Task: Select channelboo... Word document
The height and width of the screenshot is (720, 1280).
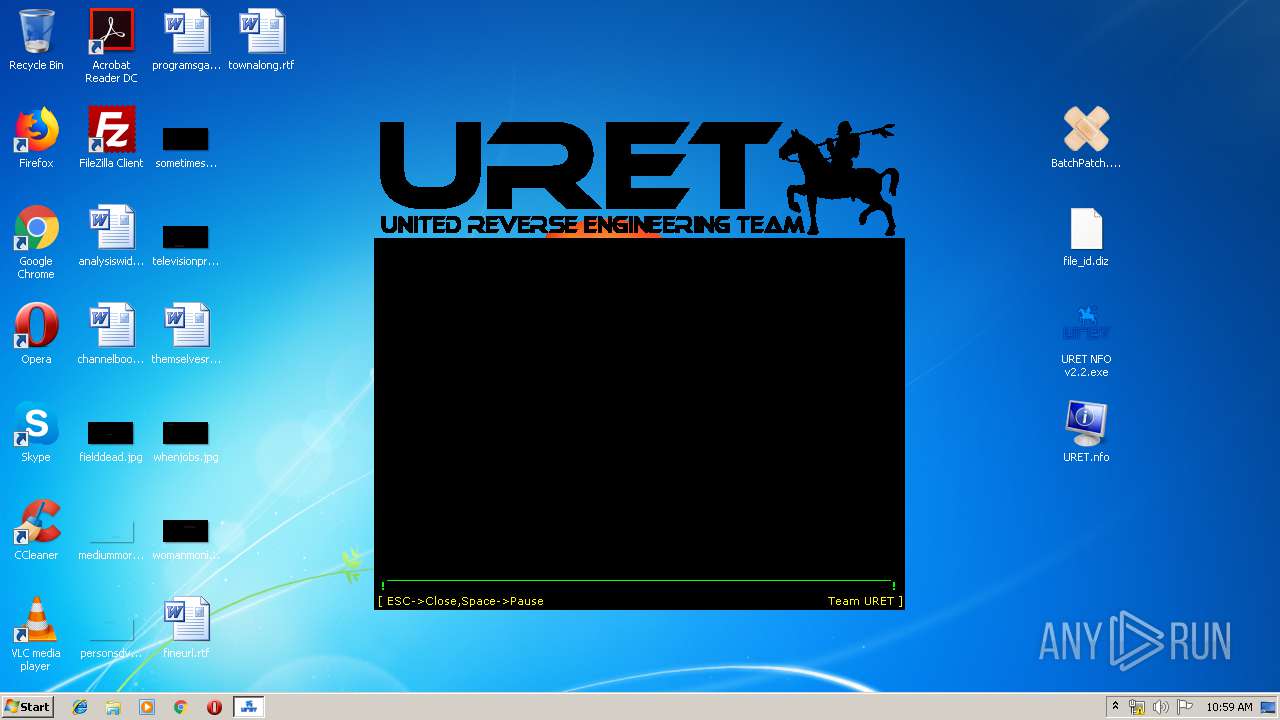Action: (111, 334)
